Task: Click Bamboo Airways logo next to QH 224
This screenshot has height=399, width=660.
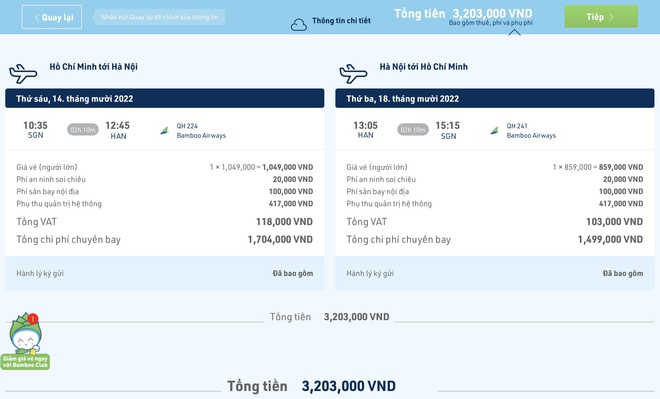Action: pos(164,130)
